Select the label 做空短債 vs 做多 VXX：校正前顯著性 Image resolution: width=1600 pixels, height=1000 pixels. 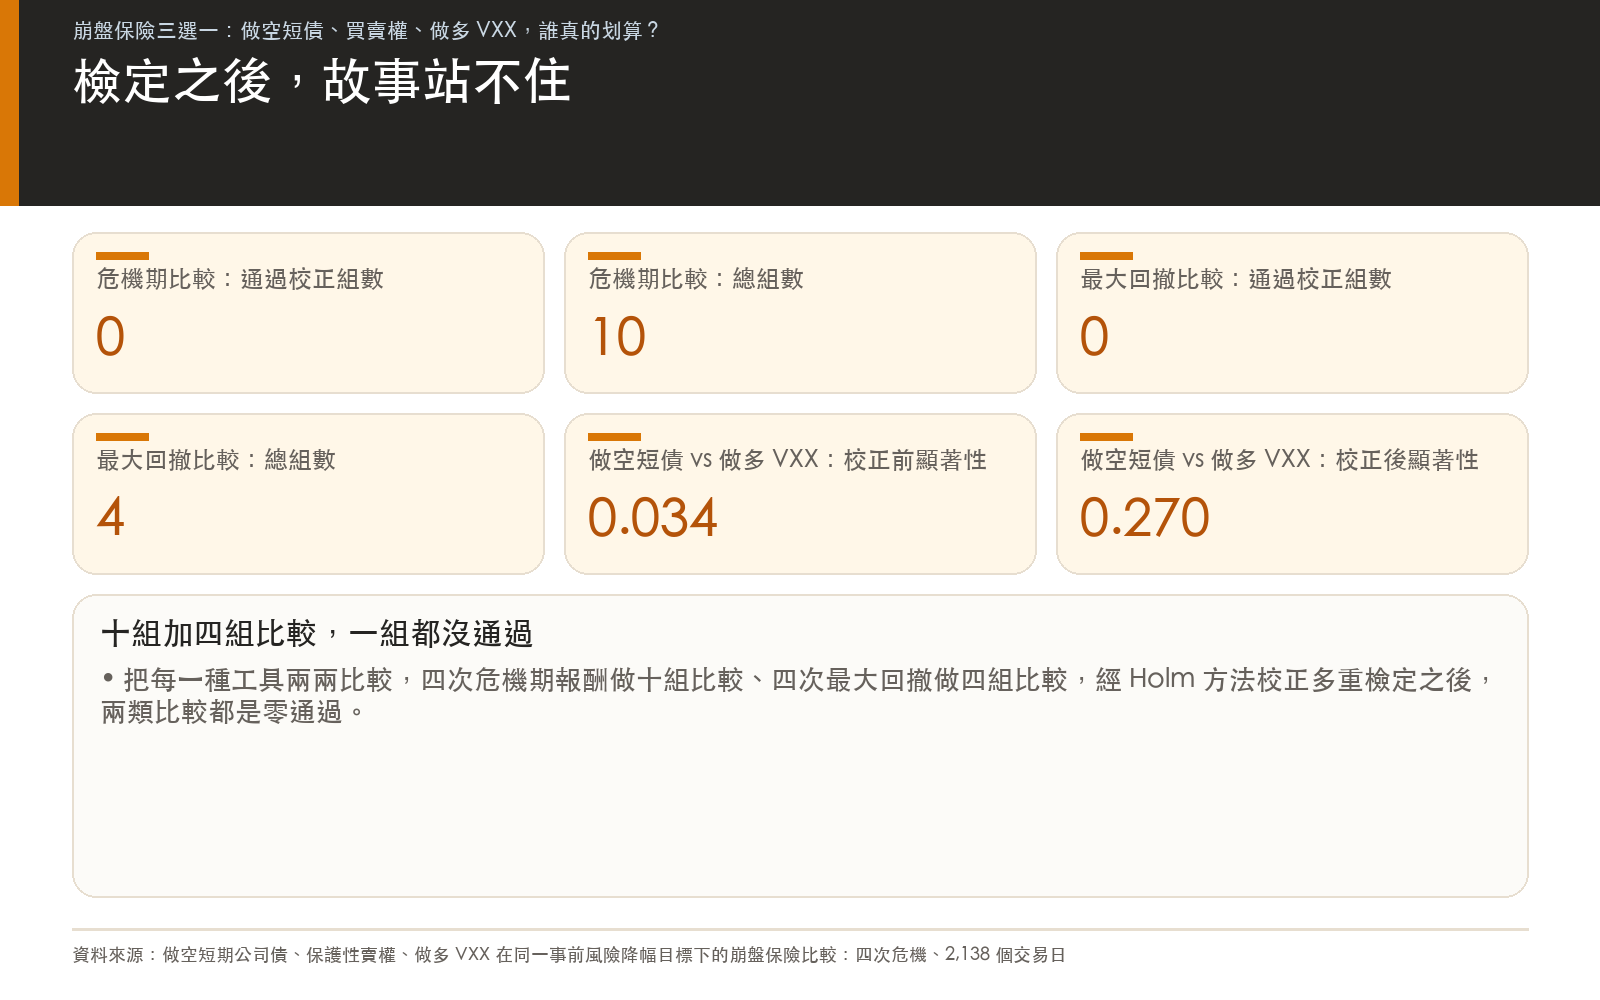[787, 460]
